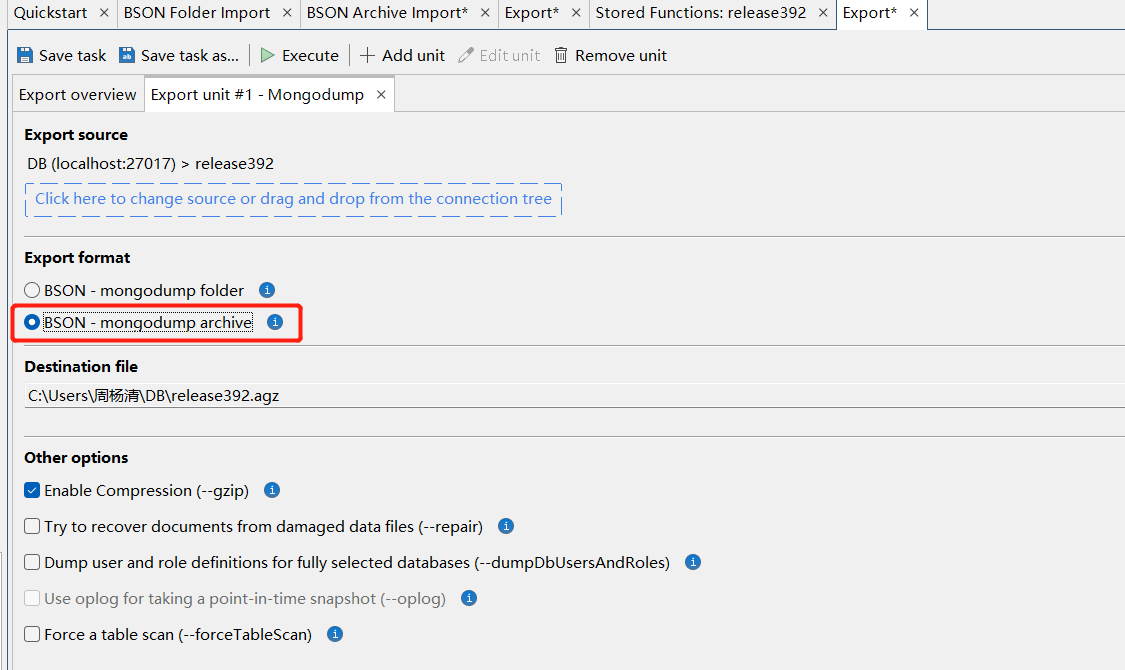This screenshot has width=1125, height=670.
Task: Click the Destination file path field
Action: pyautogui.click(x=570, y=396)
